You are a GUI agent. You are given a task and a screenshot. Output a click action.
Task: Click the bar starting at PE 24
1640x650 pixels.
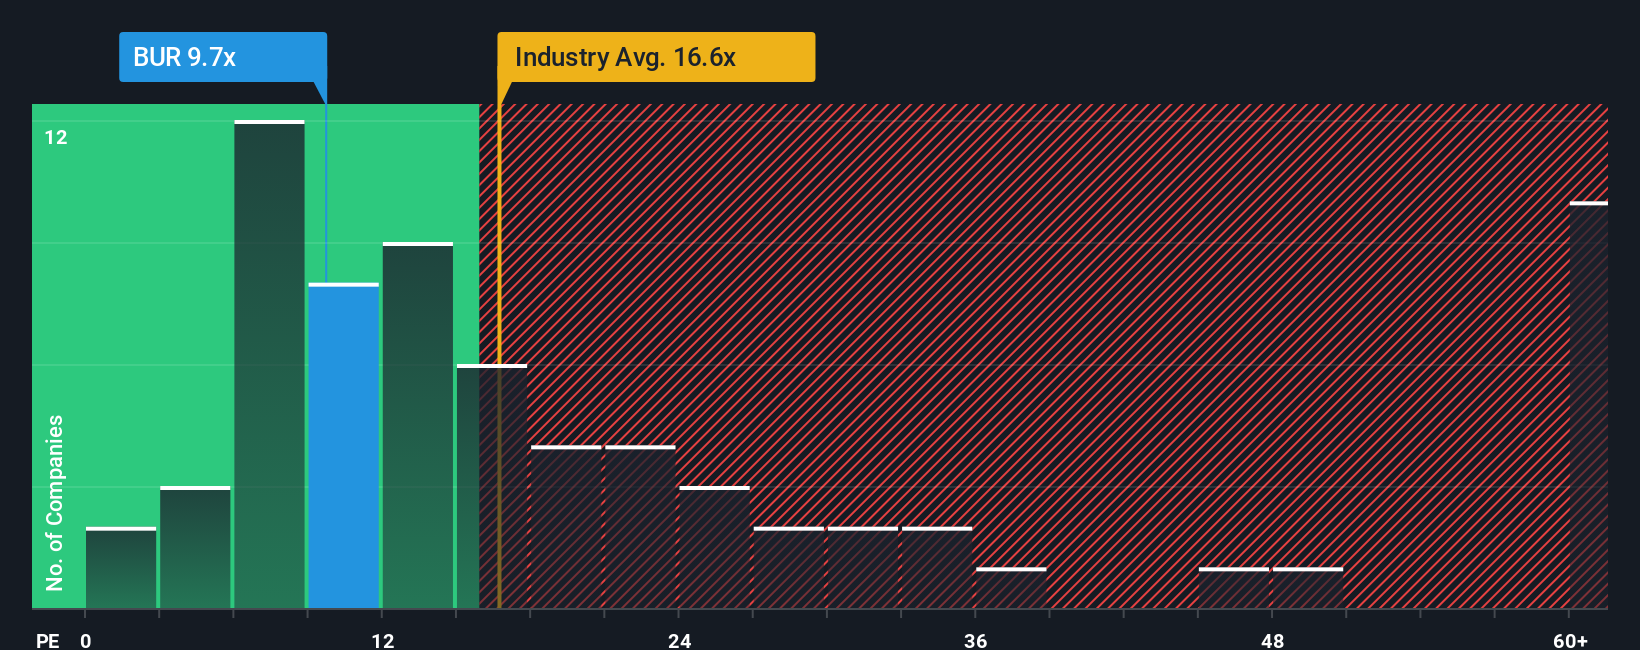[x=714, y=547]
